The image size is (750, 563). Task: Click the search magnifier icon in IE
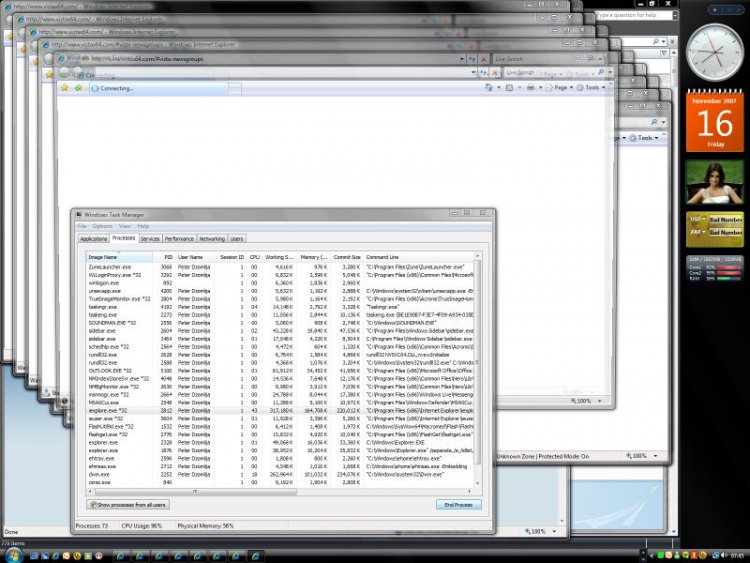click(x=601, y=72)
